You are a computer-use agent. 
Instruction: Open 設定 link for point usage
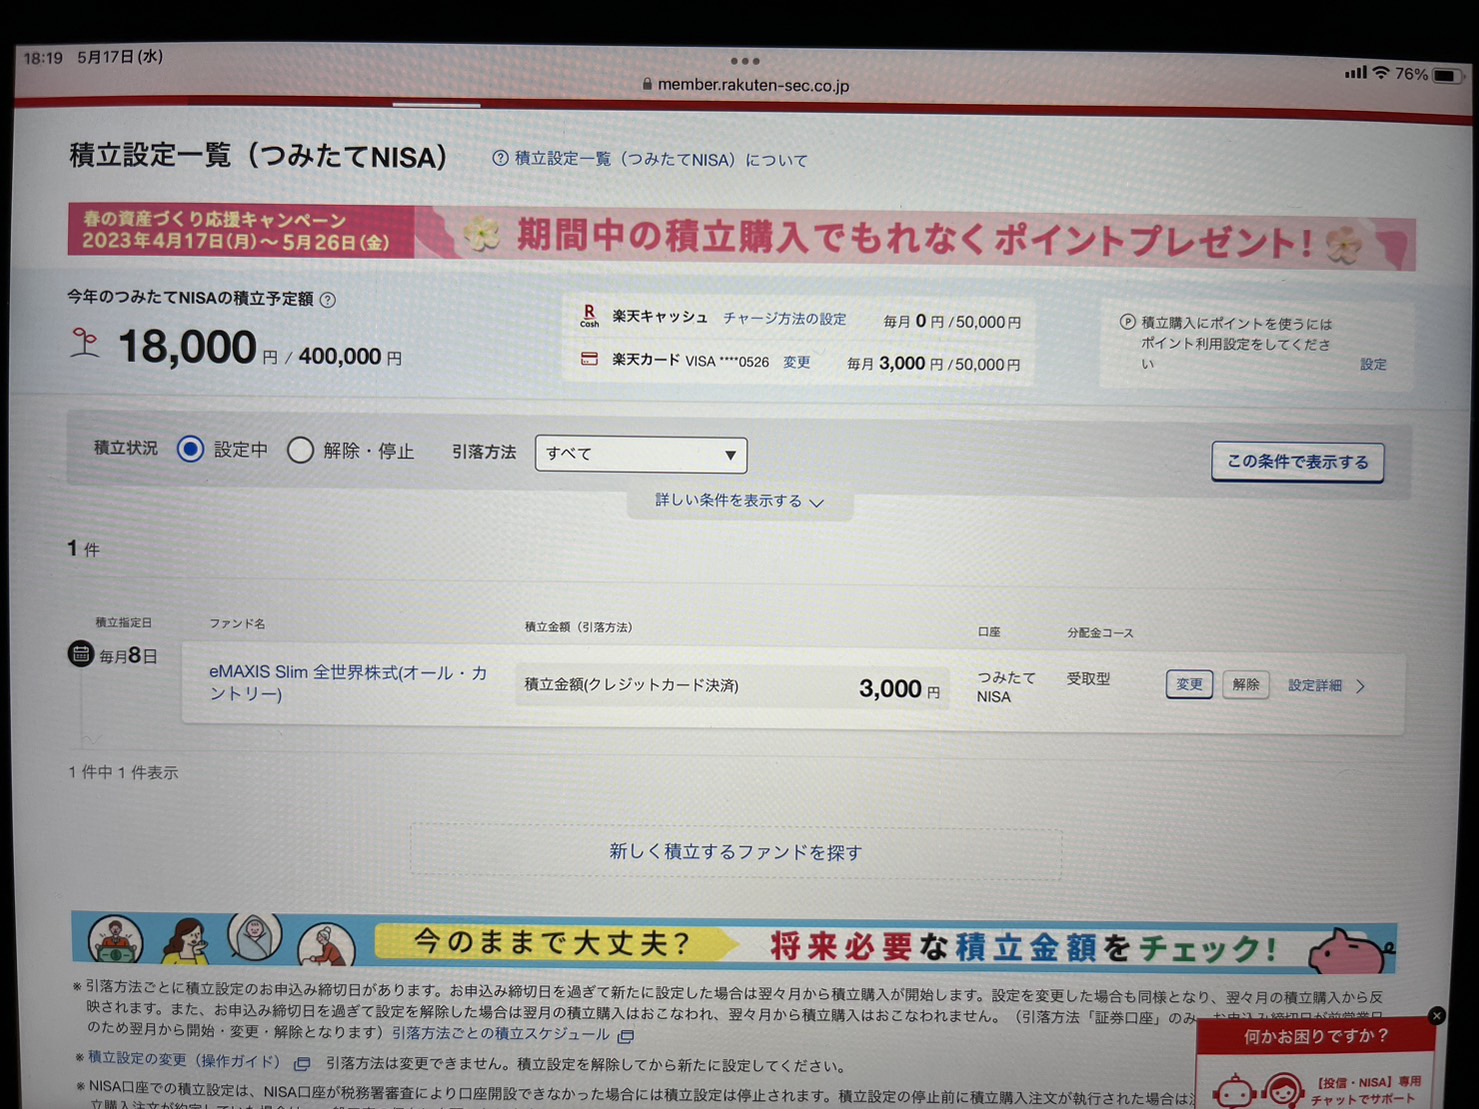(x=1373, y=364)
